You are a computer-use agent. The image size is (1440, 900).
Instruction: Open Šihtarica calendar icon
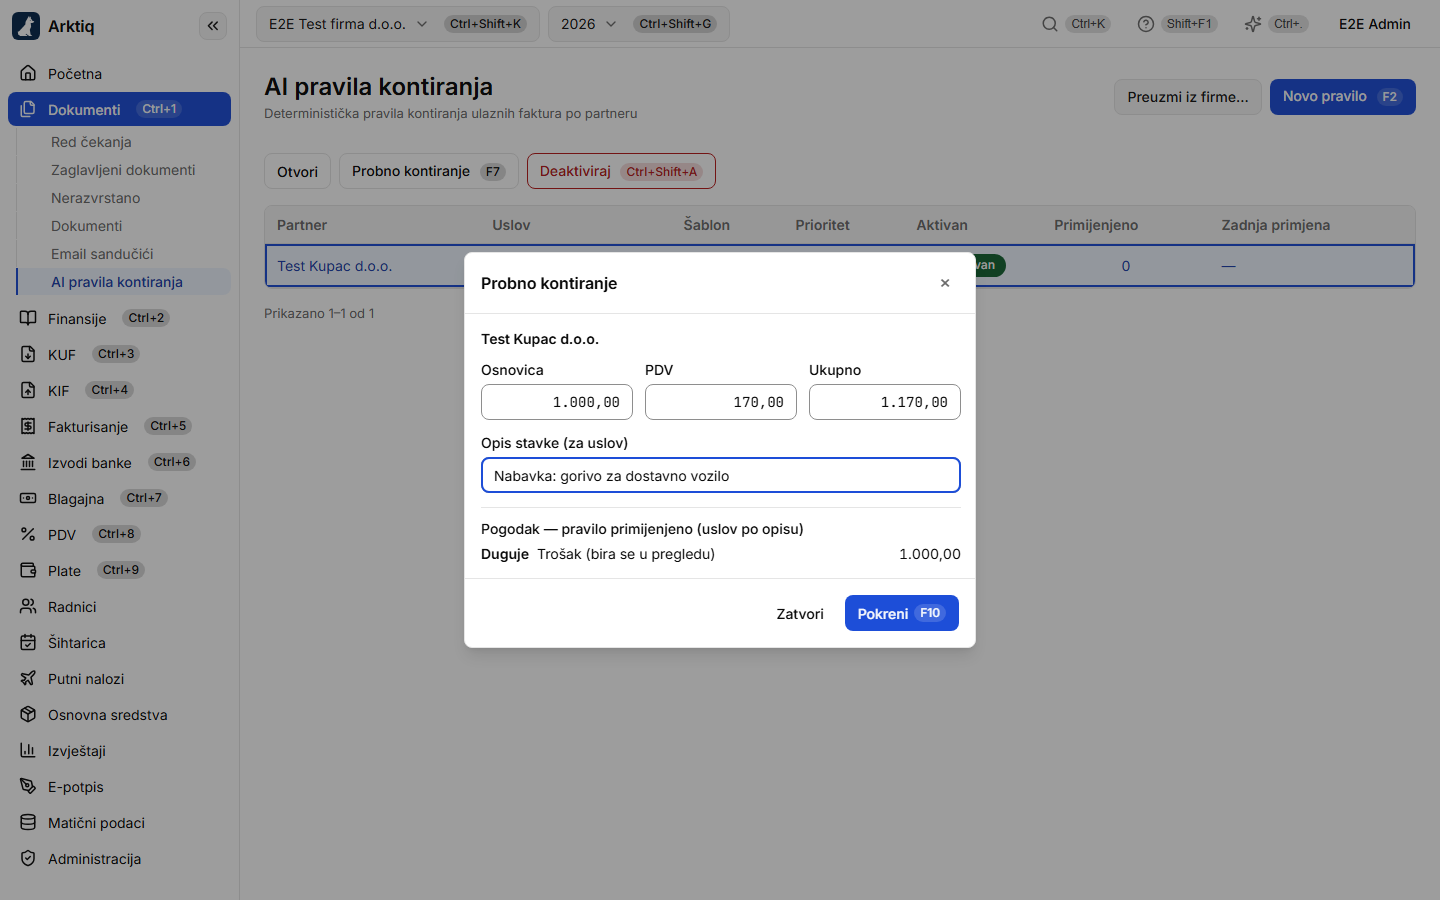pos(28,642)
